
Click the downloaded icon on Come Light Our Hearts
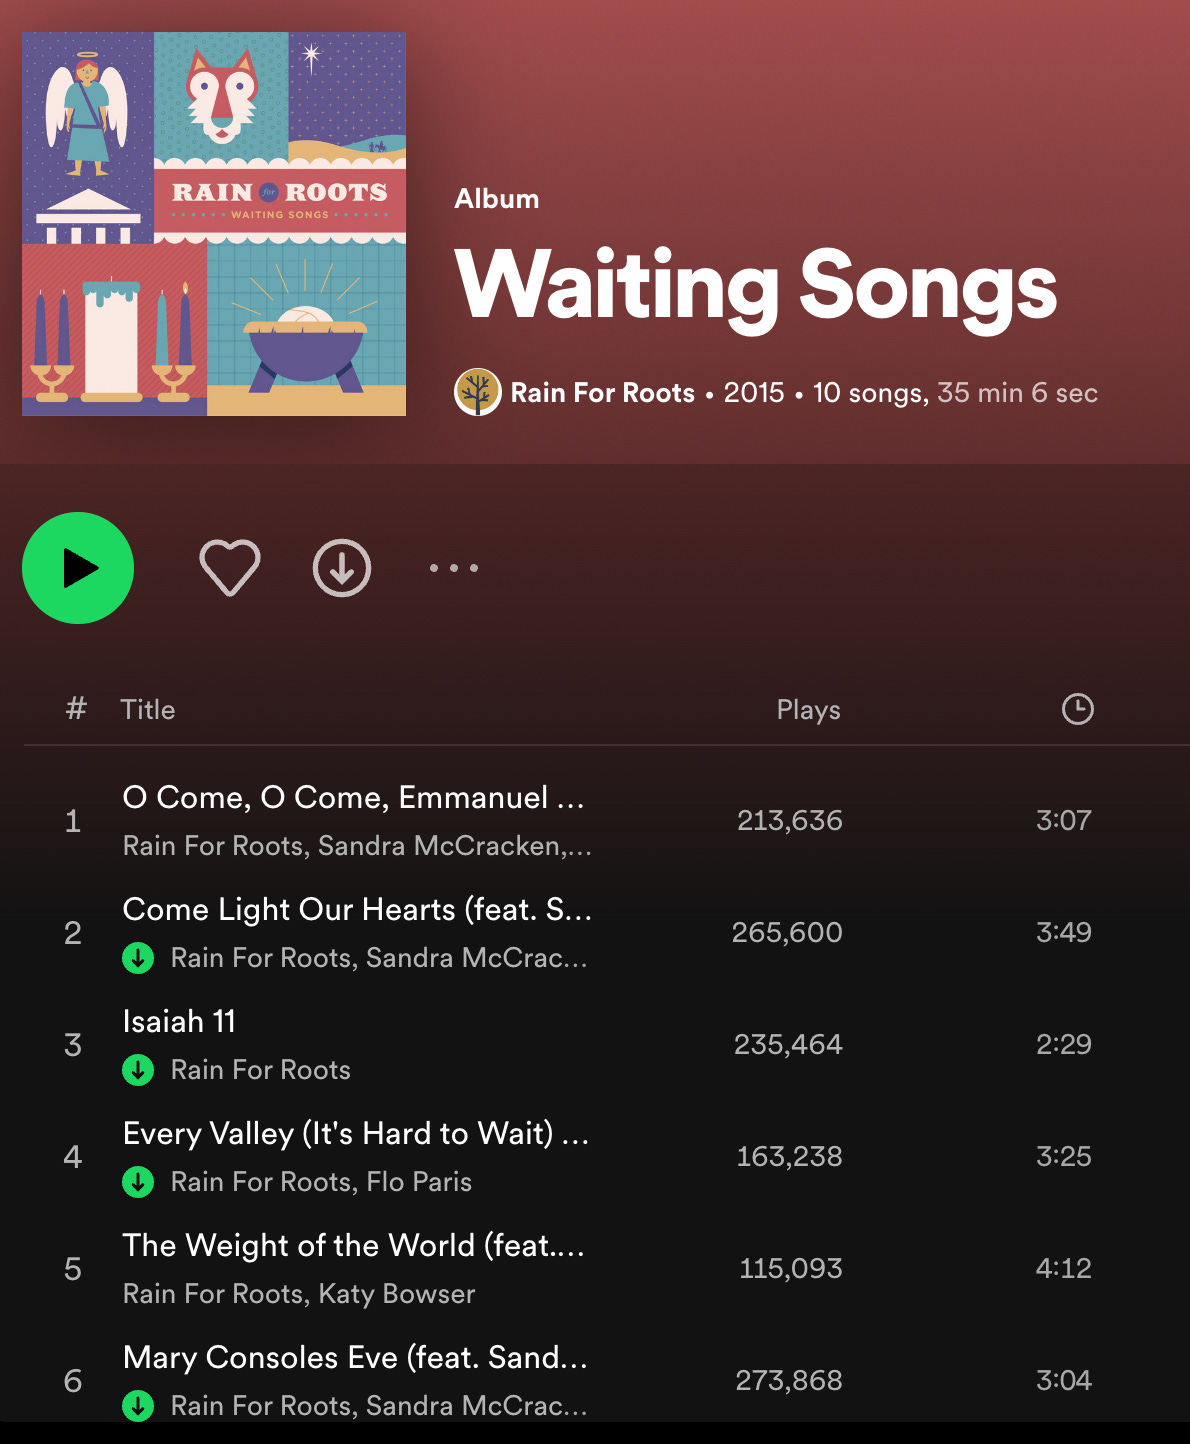tap(138, 958)
